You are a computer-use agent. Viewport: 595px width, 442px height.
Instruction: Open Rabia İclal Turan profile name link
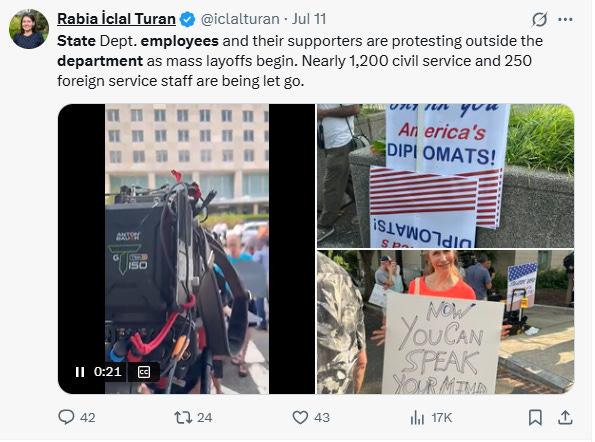116,19
